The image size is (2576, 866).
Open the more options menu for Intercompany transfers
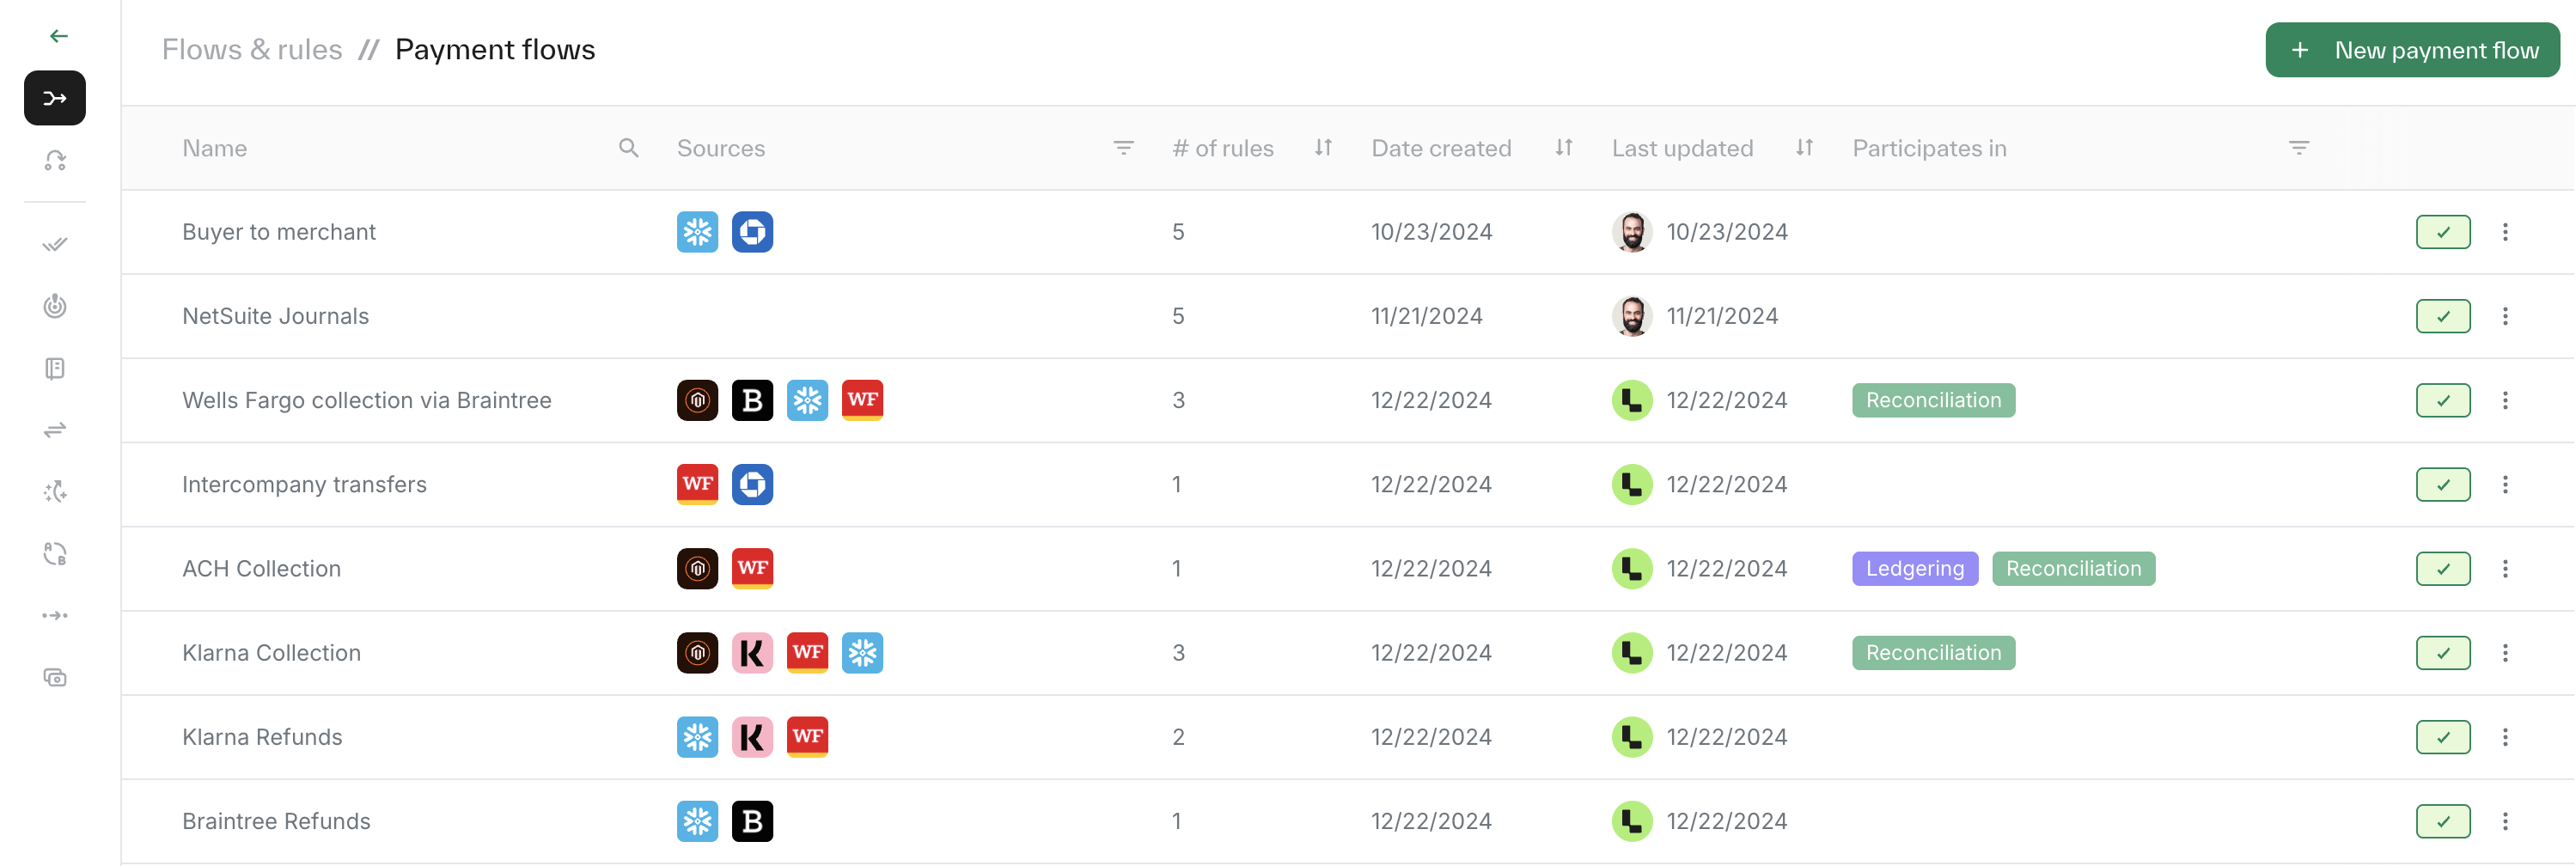tap(2504, 484)
